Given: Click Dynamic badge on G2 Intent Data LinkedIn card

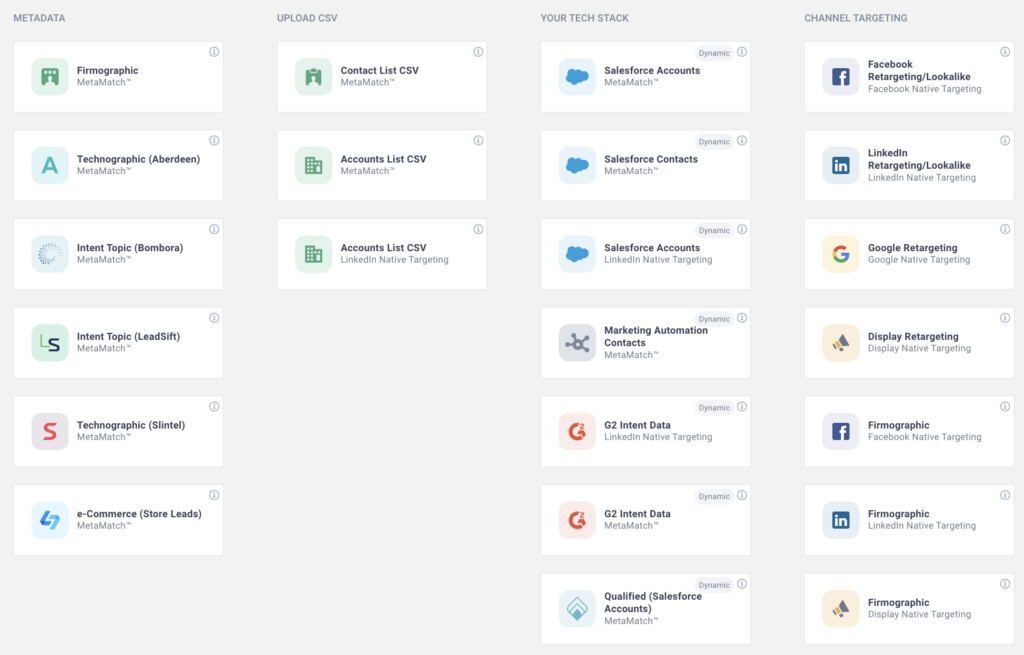Looking at the screenshot, I should 714,407.
